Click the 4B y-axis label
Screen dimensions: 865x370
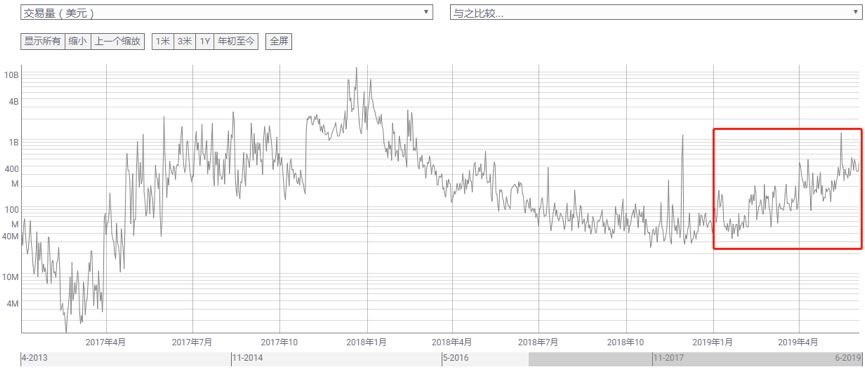pos(14,101)
